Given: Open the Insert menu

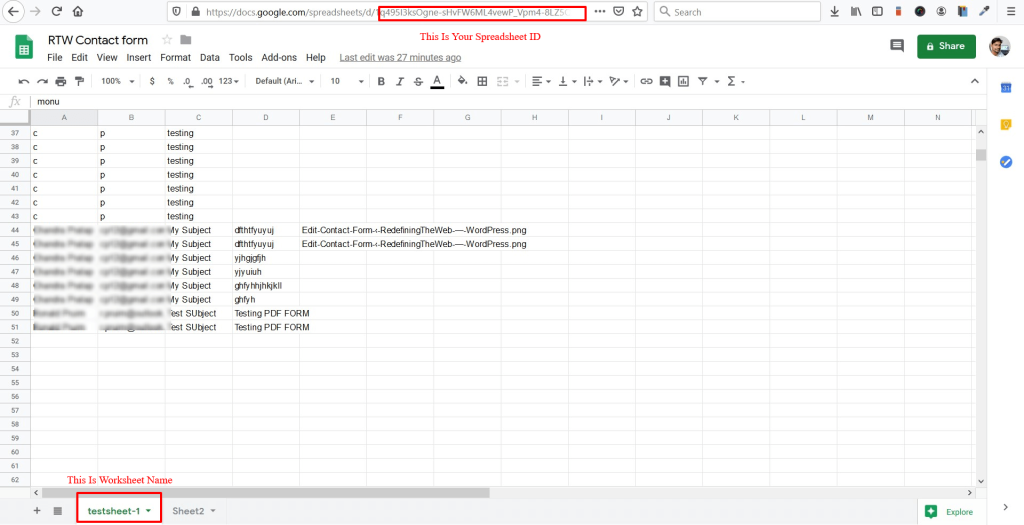Looking at the screenshot, I should coord(138,57).
